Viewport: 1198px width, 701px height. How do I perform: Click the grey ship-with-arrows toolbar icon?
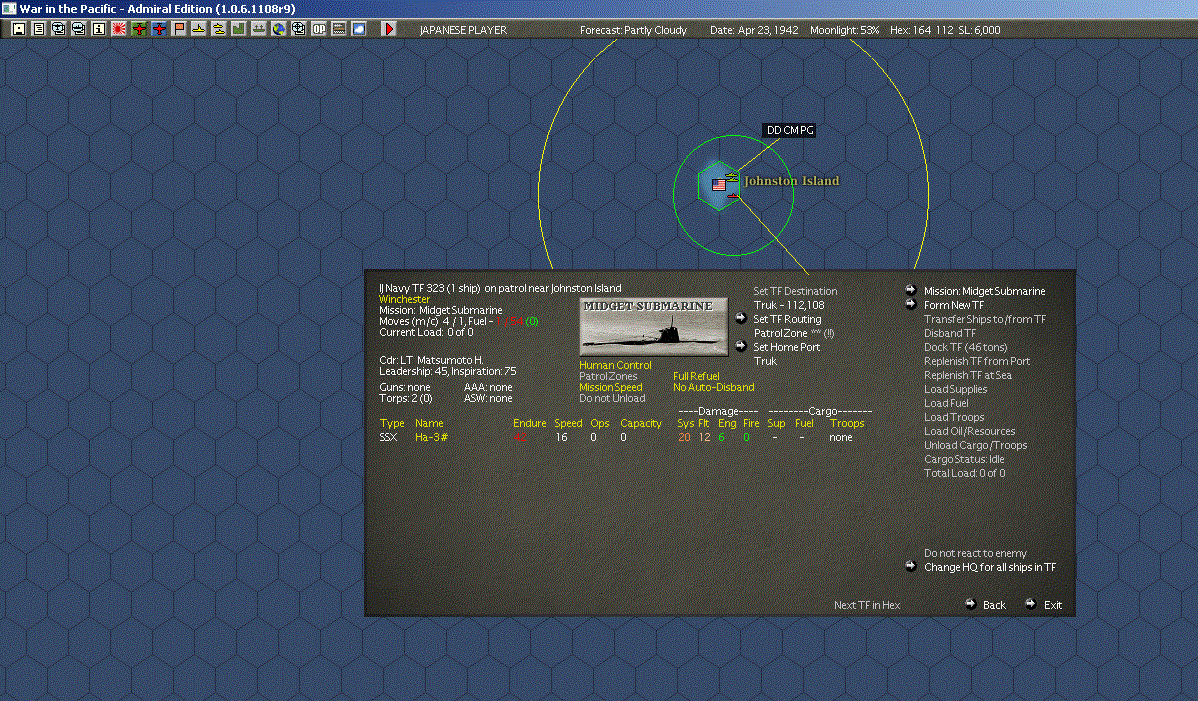pos(259,29)
